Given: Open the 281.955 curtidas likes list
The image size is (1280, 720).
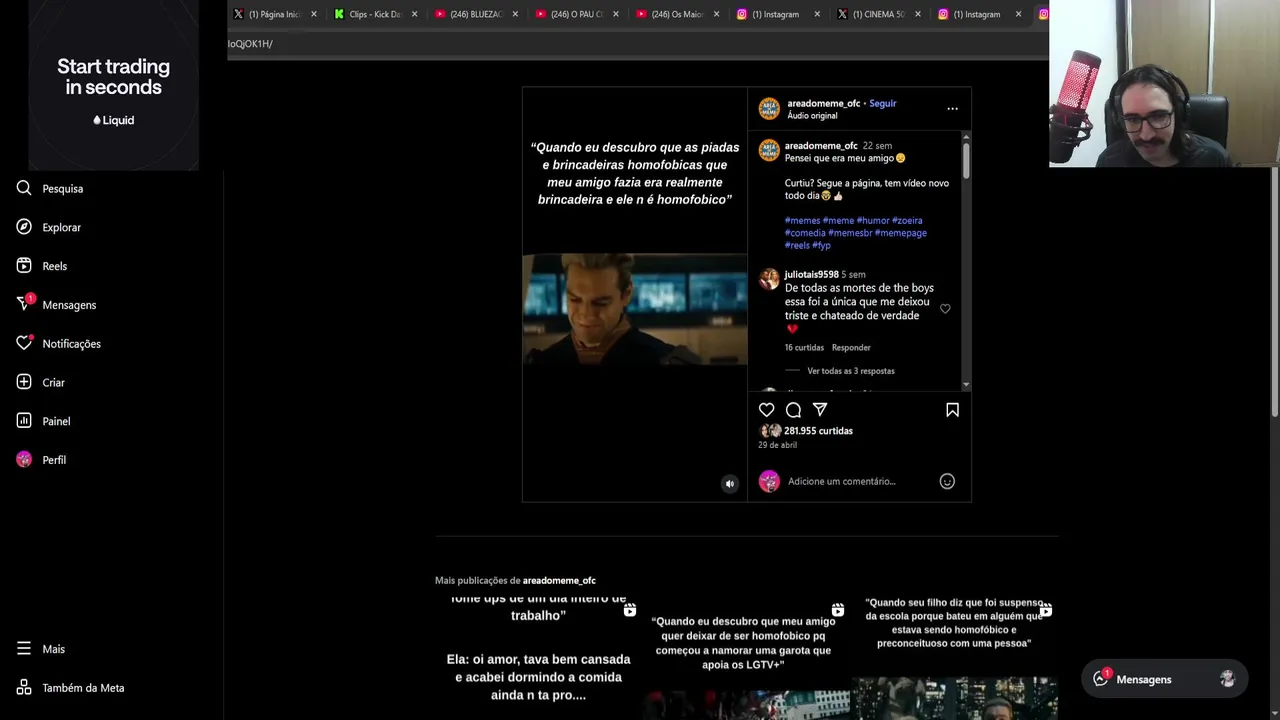Looking at the screenshot, I should click(x=818, y=431).
